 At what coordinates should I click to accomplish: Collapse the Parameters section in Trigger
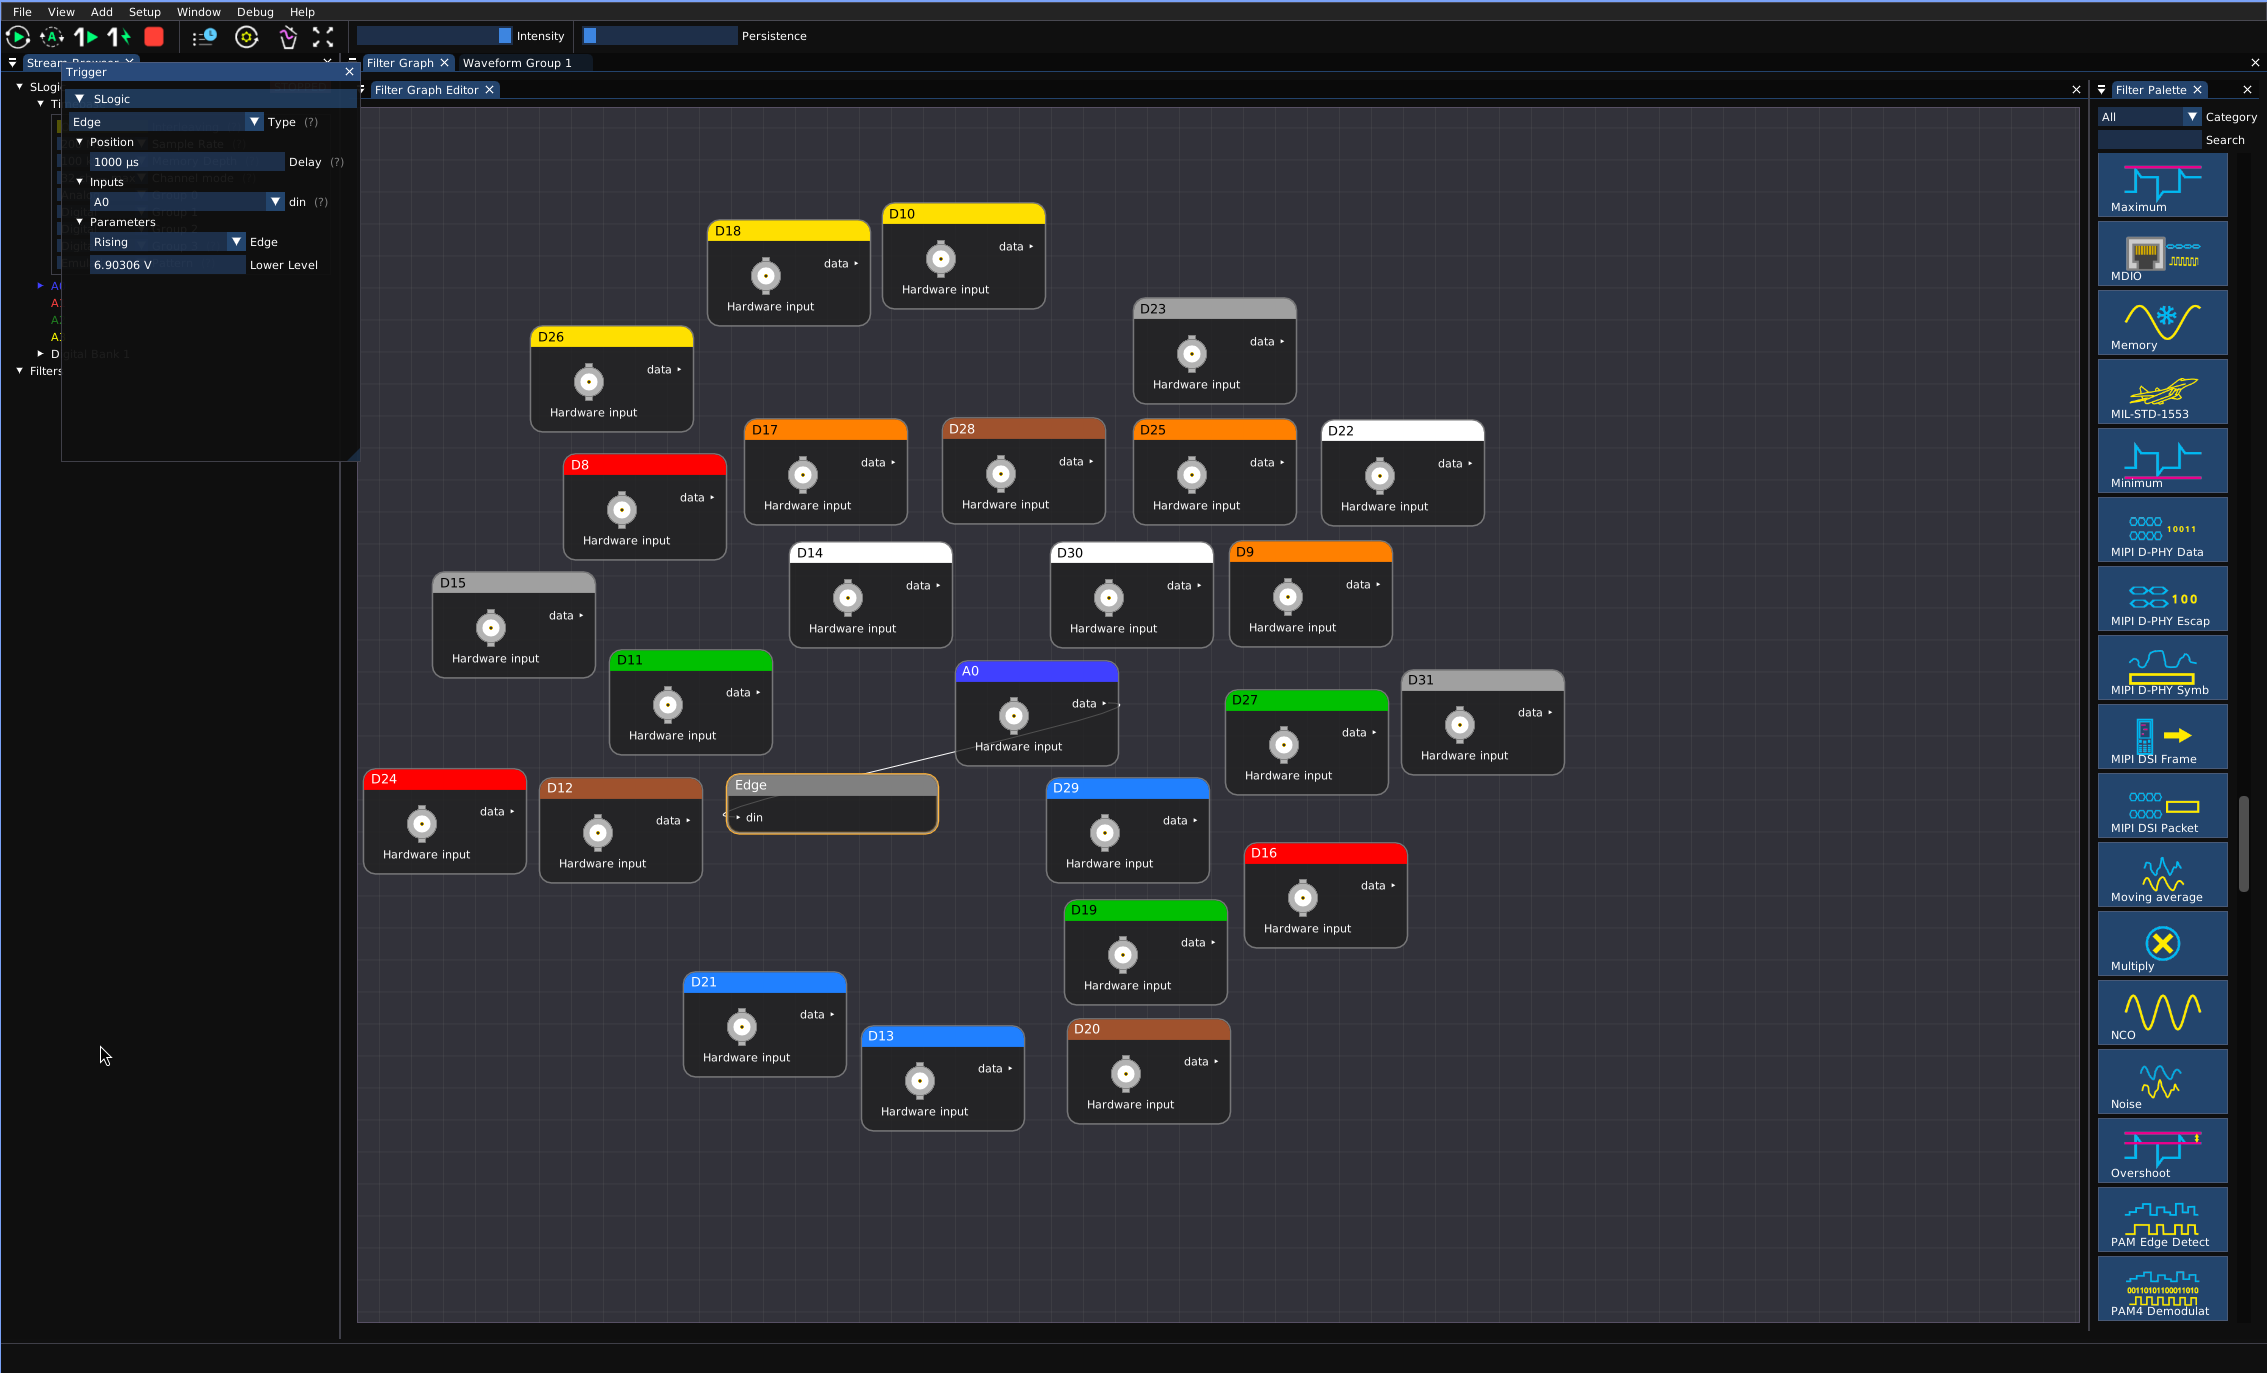click(x=80, y=222)
